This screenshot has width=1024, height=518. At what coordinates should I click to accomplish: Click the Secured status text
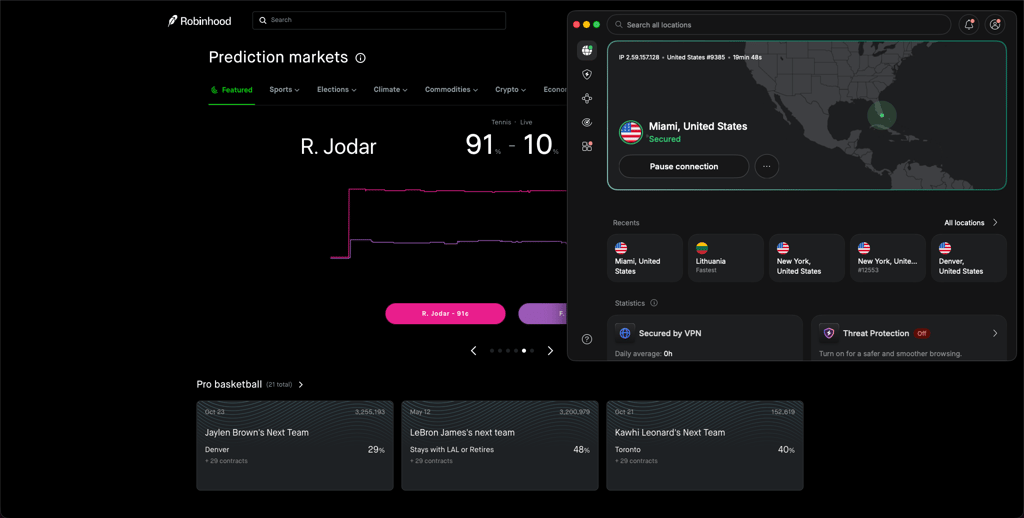[x=665, y=139]
